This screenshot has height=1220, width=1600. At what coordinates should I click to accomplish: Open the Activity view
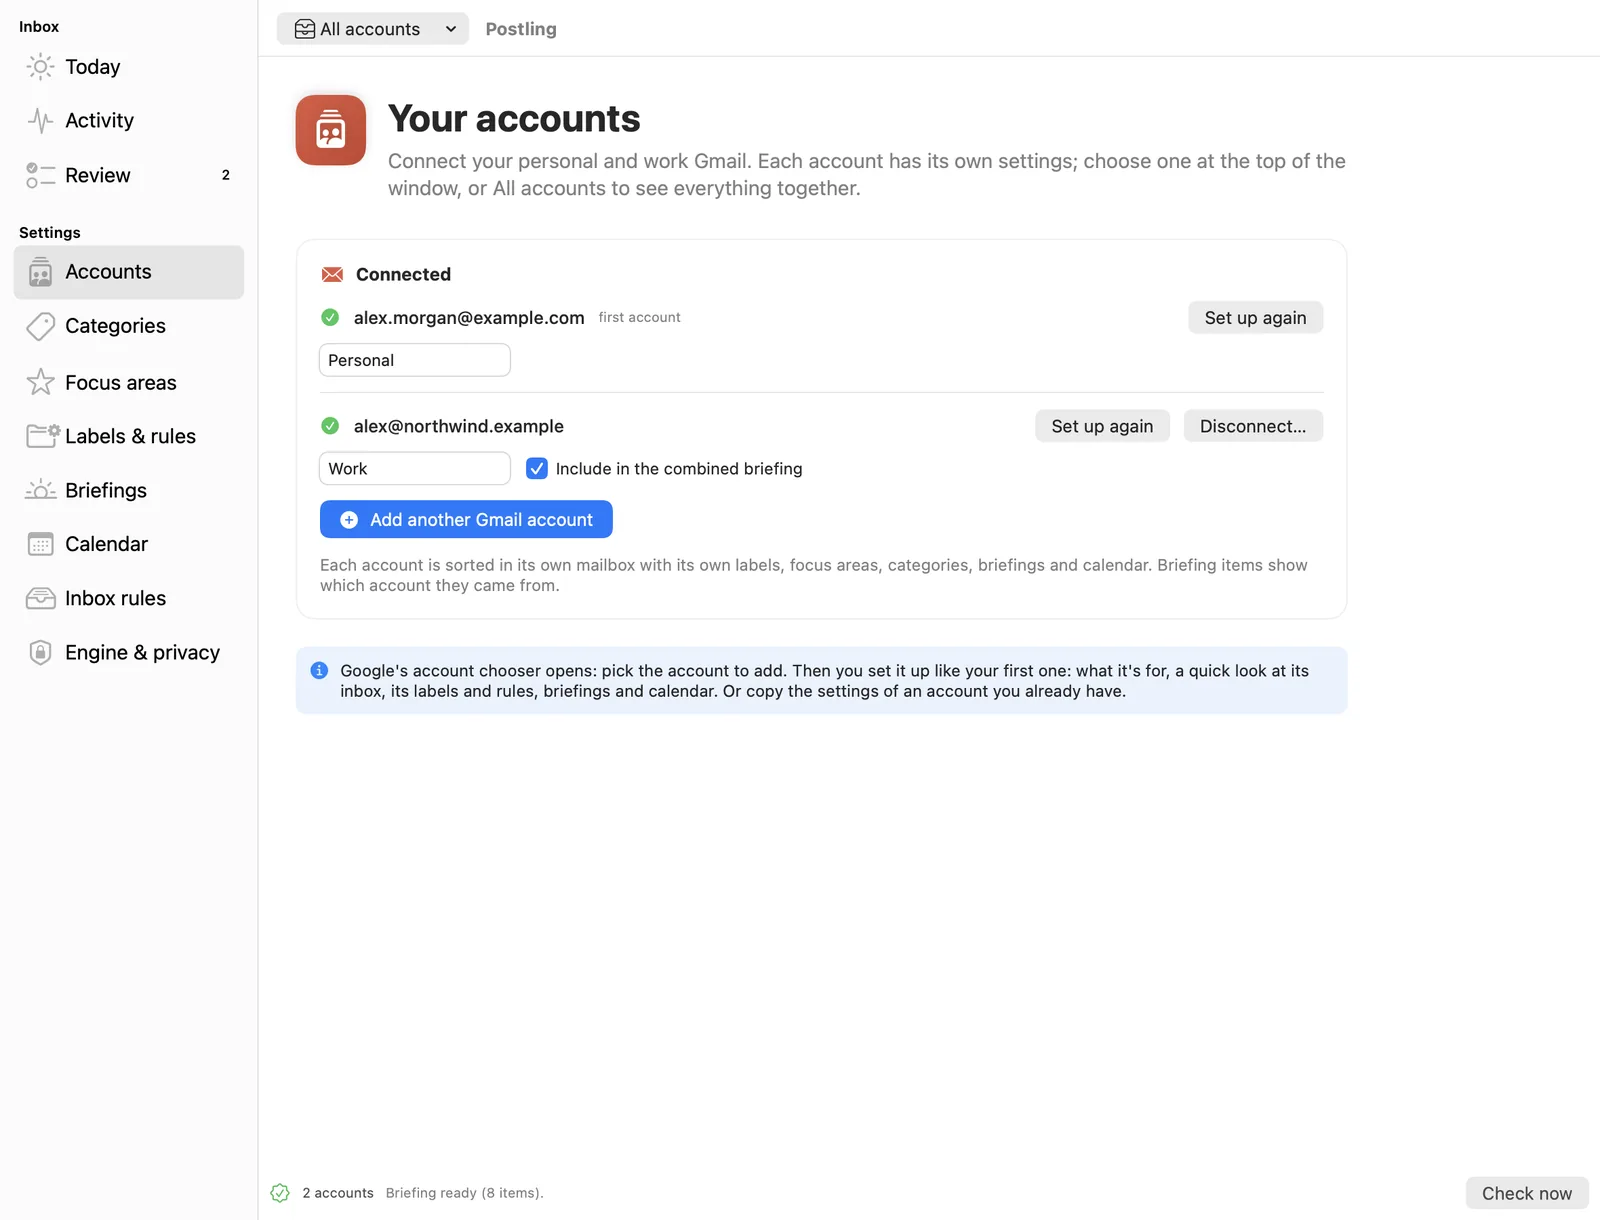(x=128, y=121)
